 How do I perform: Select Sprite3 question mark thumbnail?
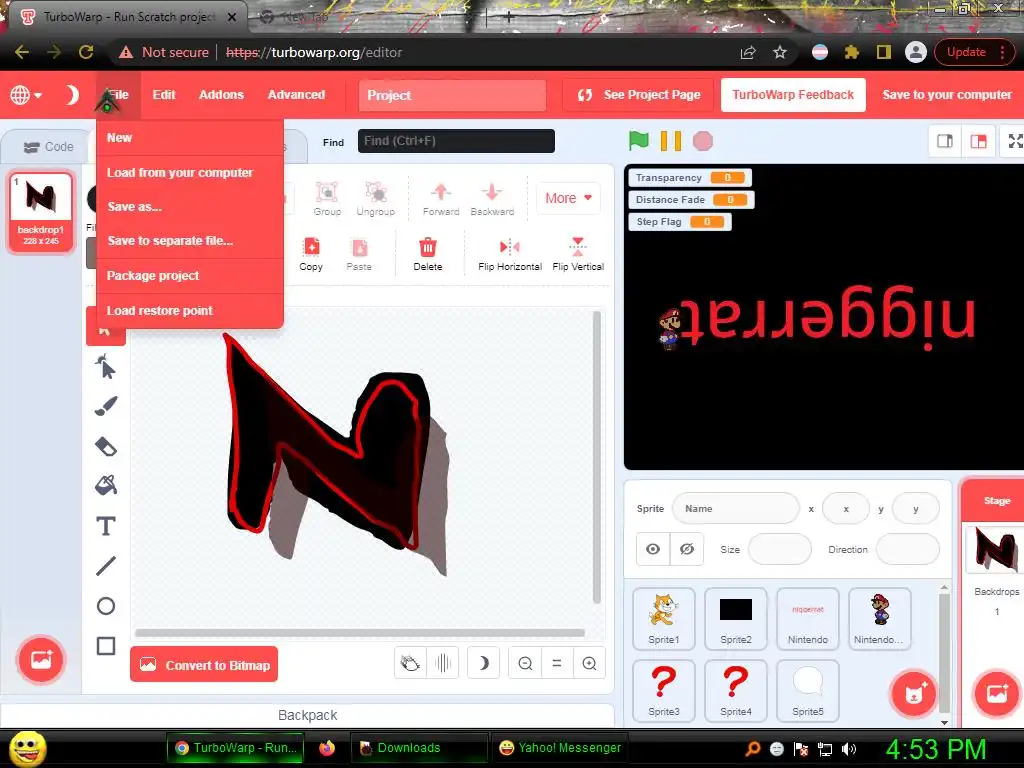pyautogui.click(x=664, y=690)
